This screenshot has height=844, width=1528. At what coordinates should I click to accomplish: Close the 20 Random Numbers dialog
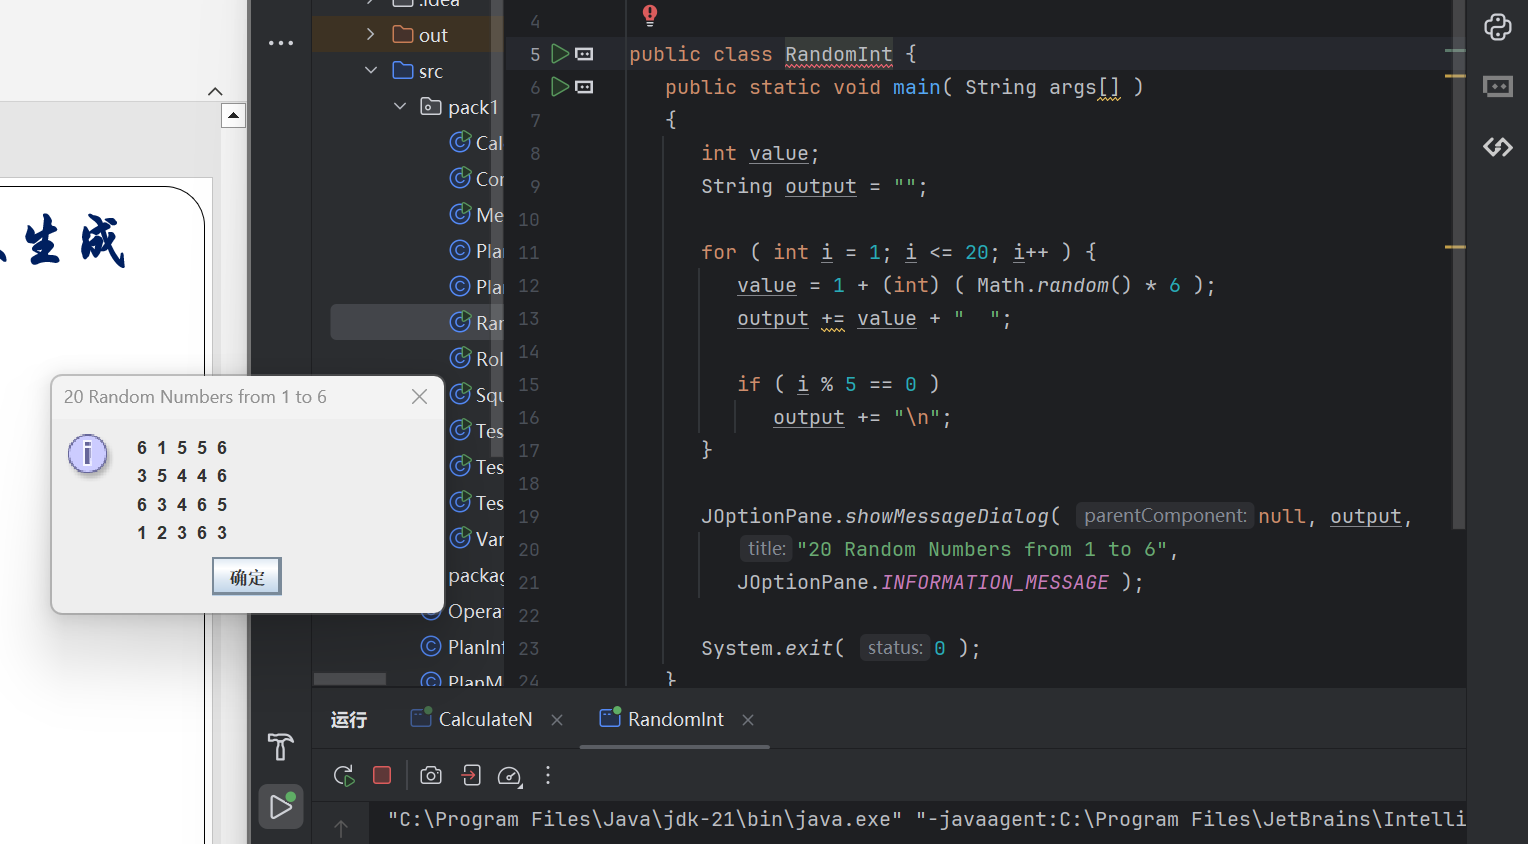(x=419, y=397)
